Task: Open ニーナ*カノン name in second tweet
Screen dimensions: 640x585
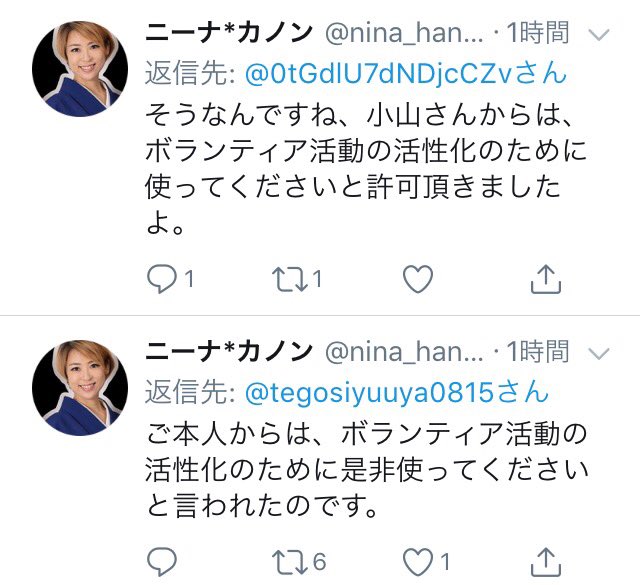Action: point(229,351)
